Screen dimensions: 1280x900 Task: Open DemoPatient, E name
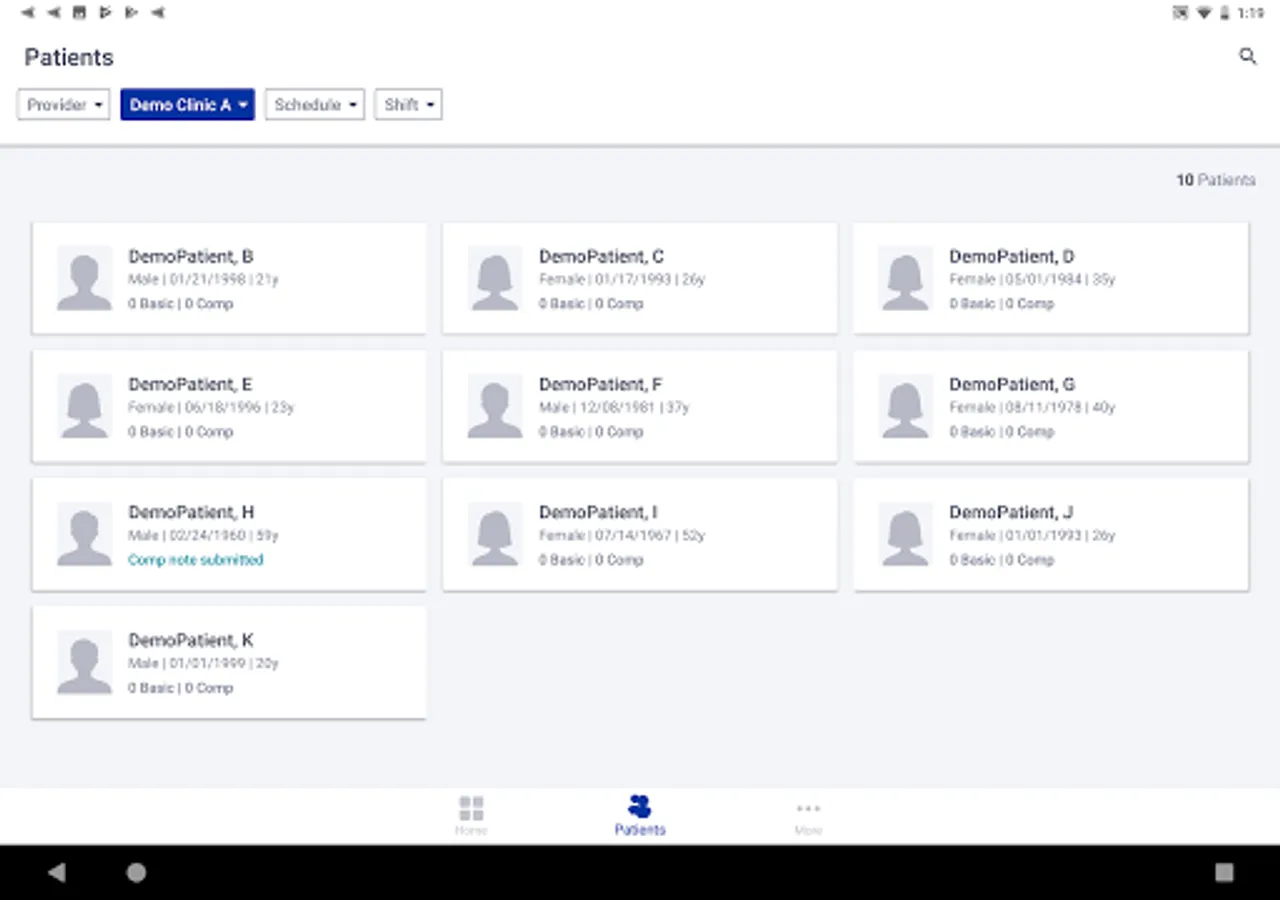click(x=190, y=385)
